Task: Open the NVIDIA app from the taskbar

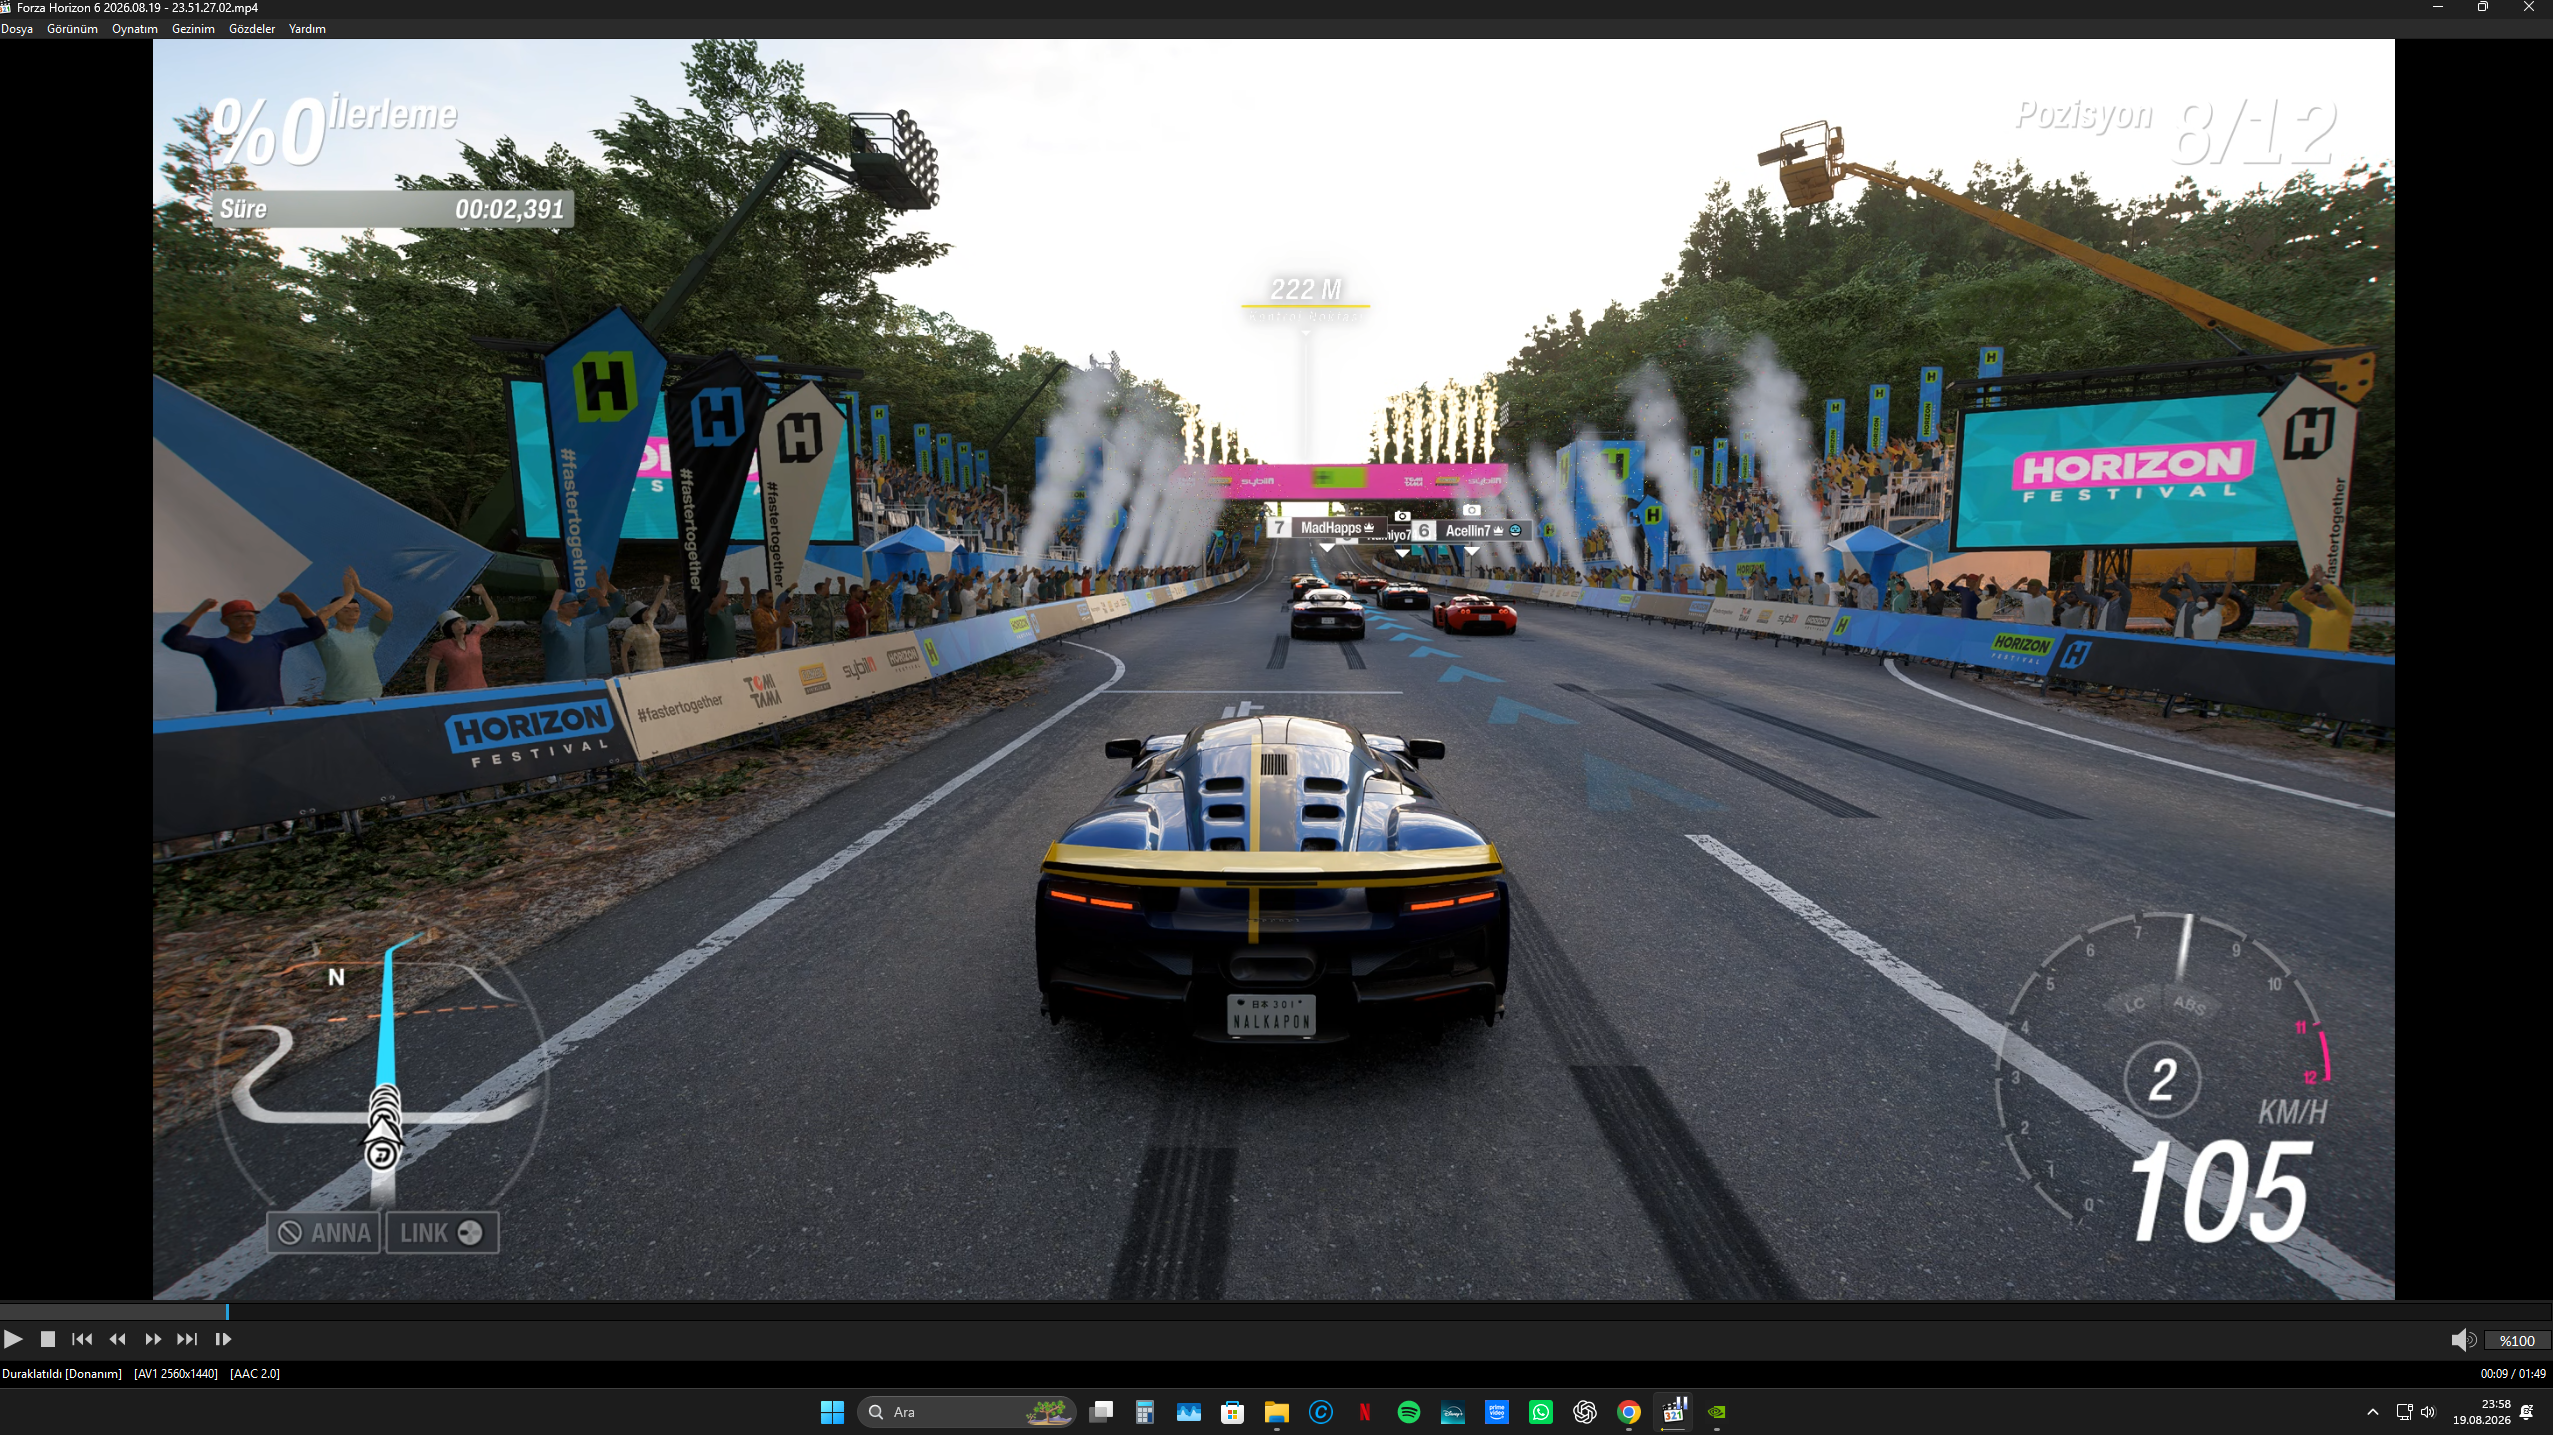Action: [x=1717, y=1412]
